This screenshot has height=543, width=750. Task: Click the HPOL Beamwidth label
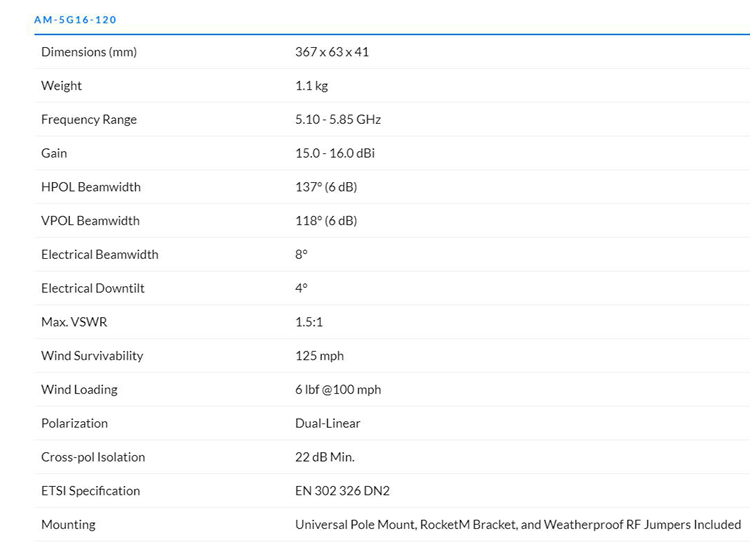(91, 187)
